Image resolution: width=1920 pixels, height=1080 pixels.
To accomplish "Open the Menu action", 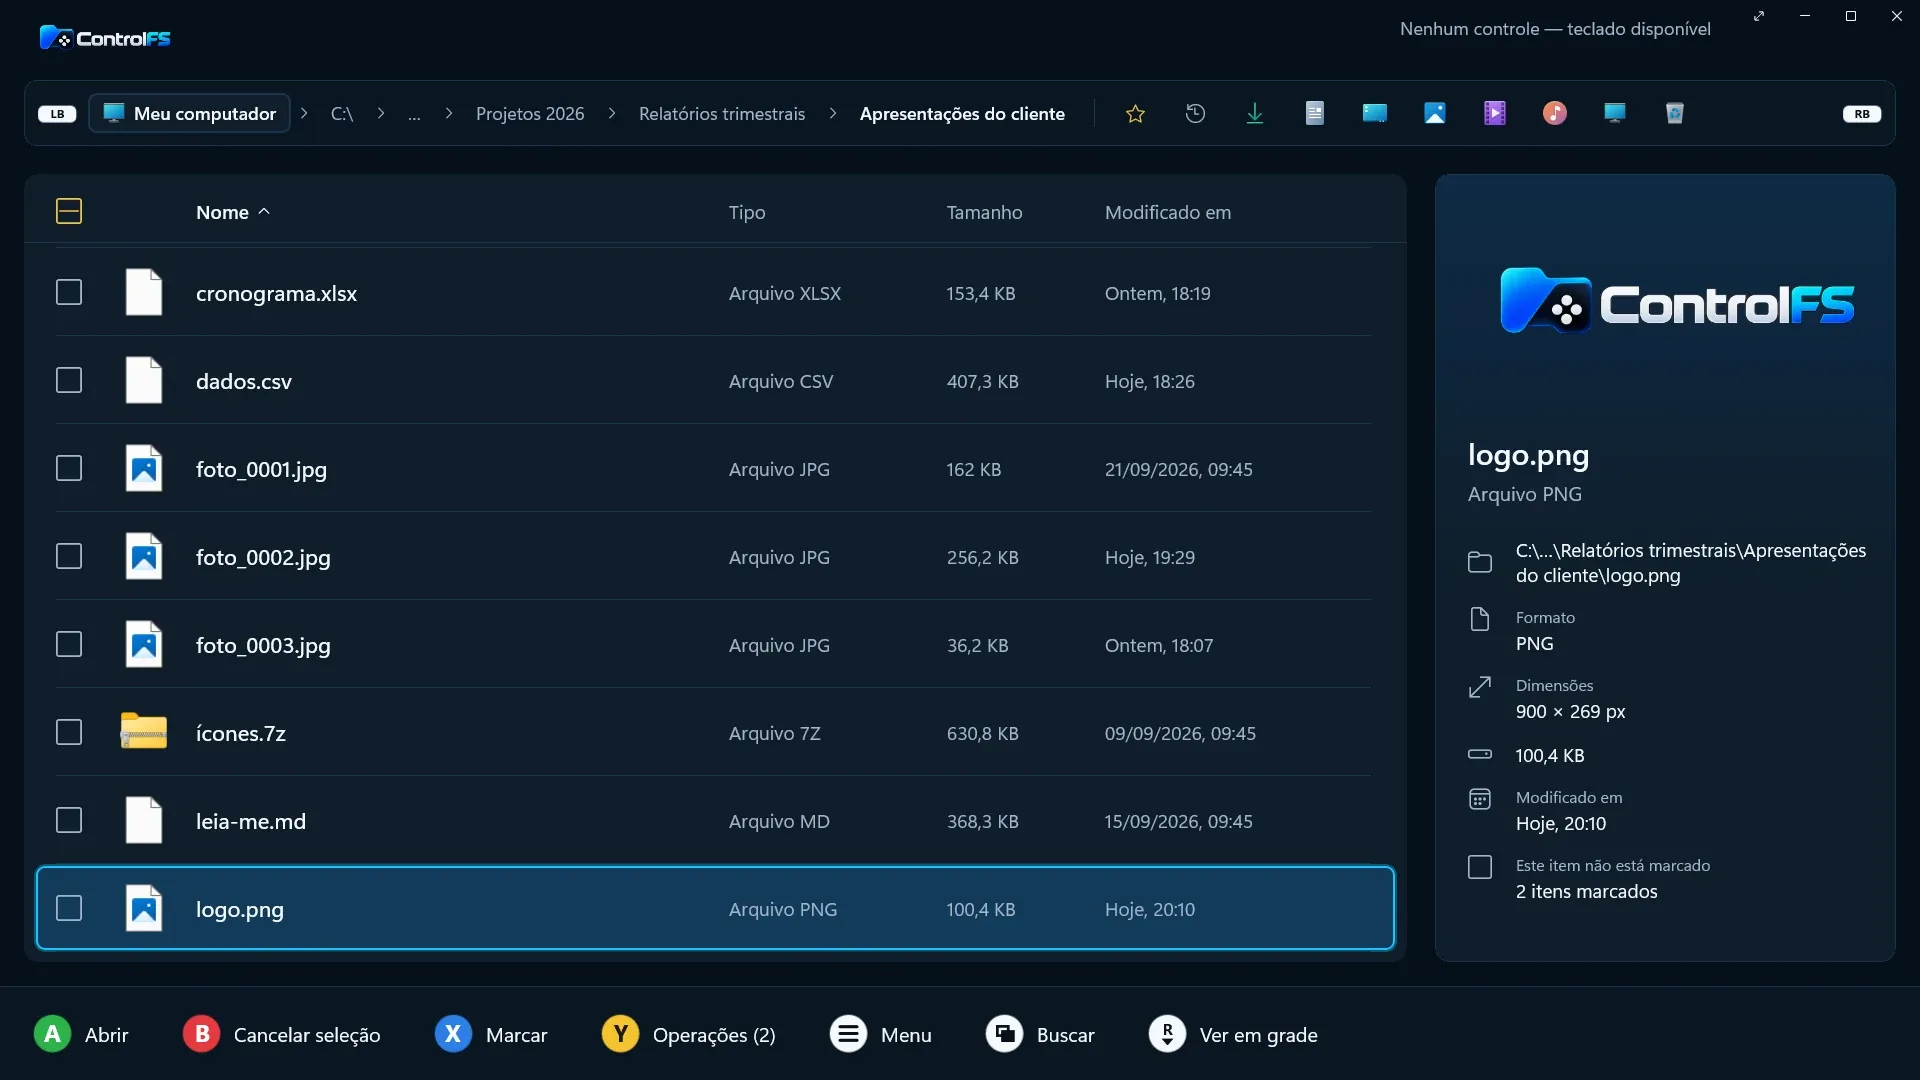I will point(880,1034).
